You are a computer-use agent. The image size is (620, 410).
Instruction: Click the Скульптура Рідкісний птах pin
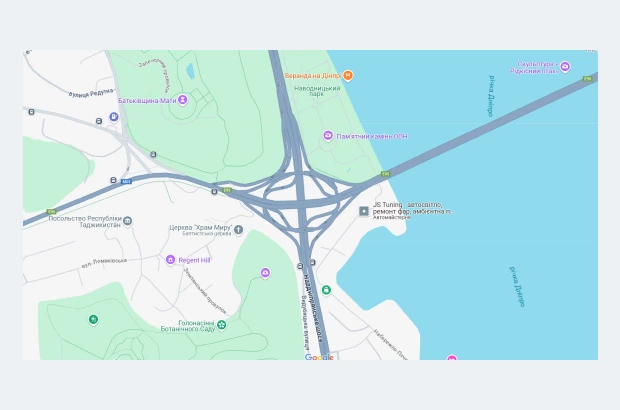(x=565, y=66)
